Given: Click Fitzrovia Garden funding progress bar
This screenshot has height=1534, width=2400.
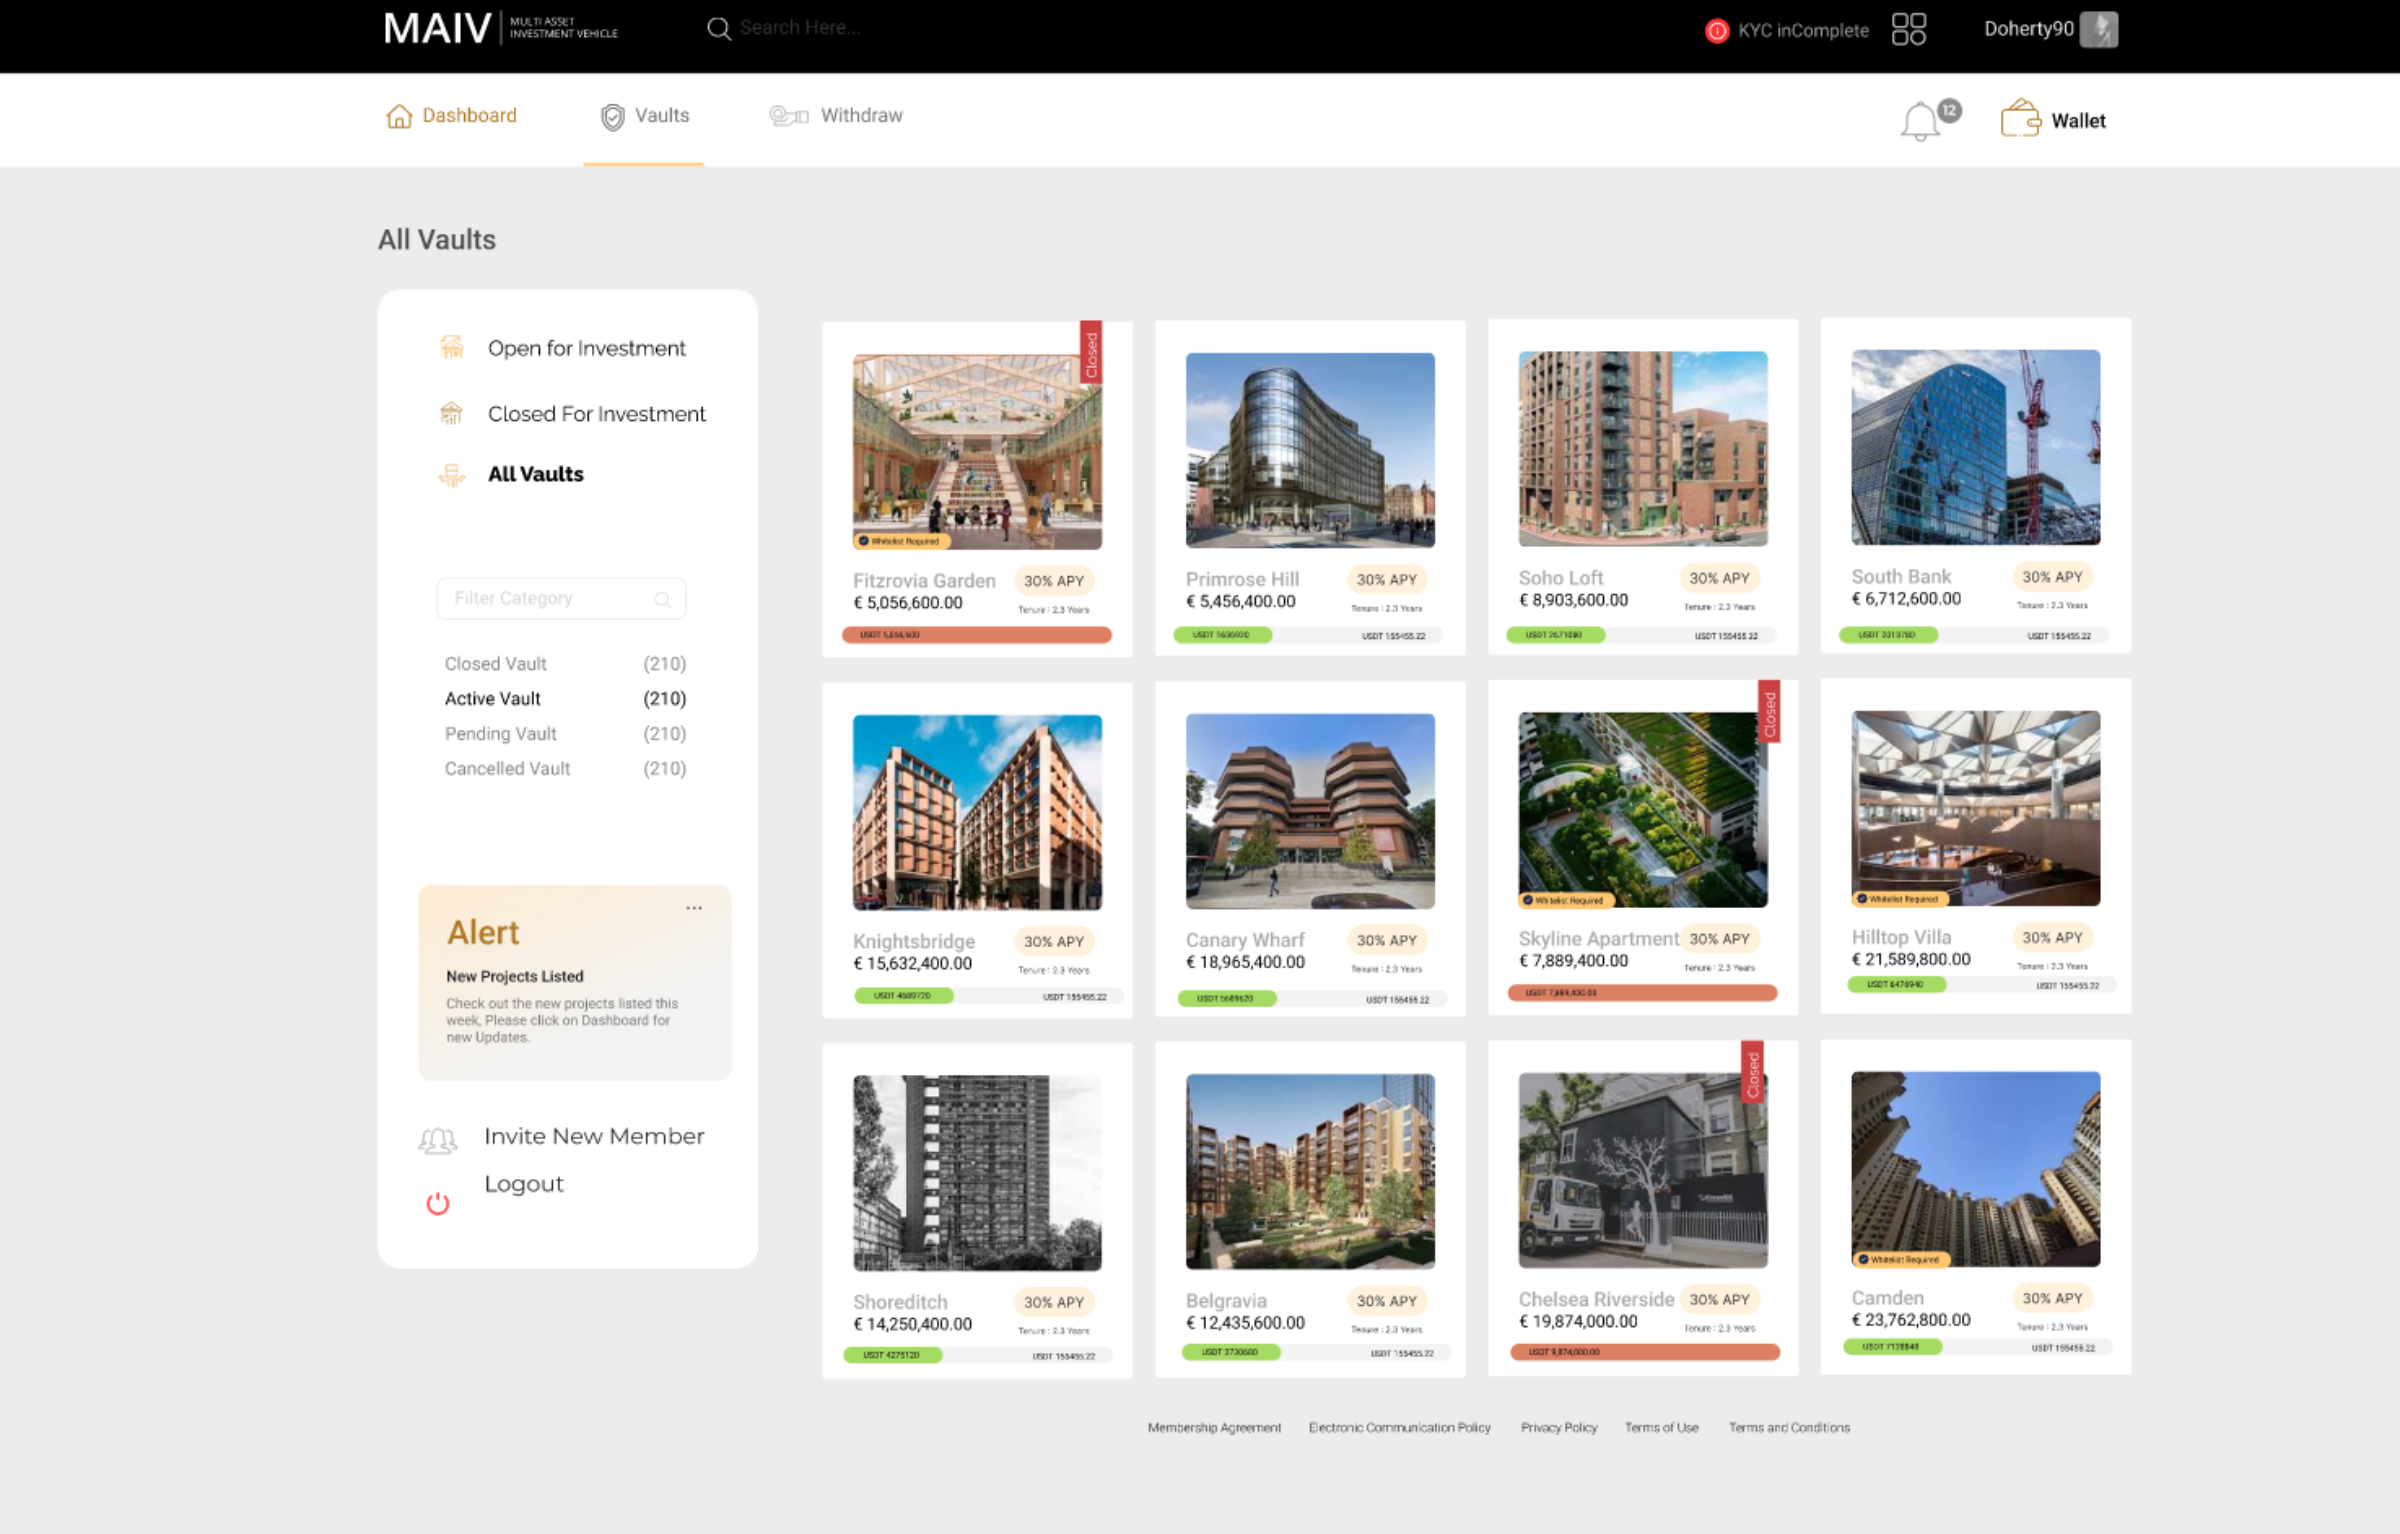Looking at the screenshot, I should point(976,634).
